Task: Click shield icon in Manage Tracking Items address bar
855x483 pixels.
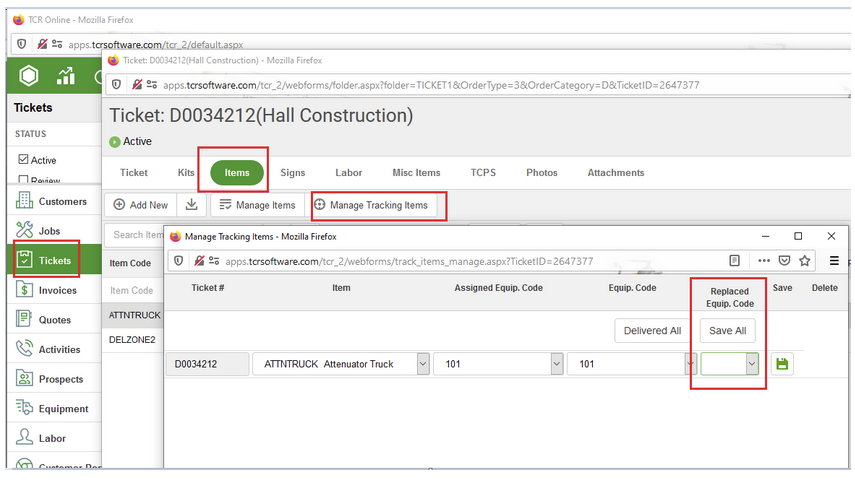Action: point(178,261)
